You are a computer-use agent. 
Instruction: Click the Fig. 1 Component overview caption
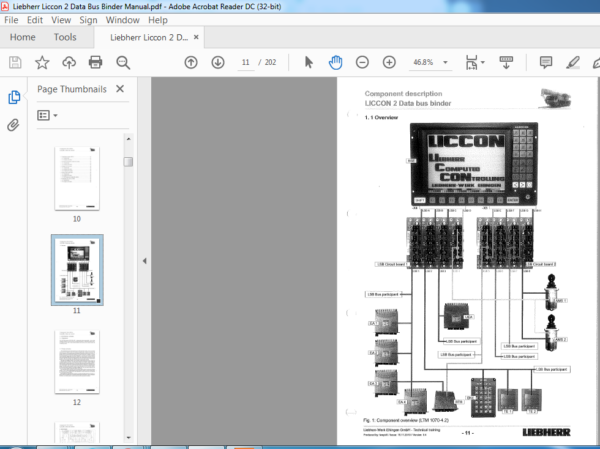coord(406,420)
